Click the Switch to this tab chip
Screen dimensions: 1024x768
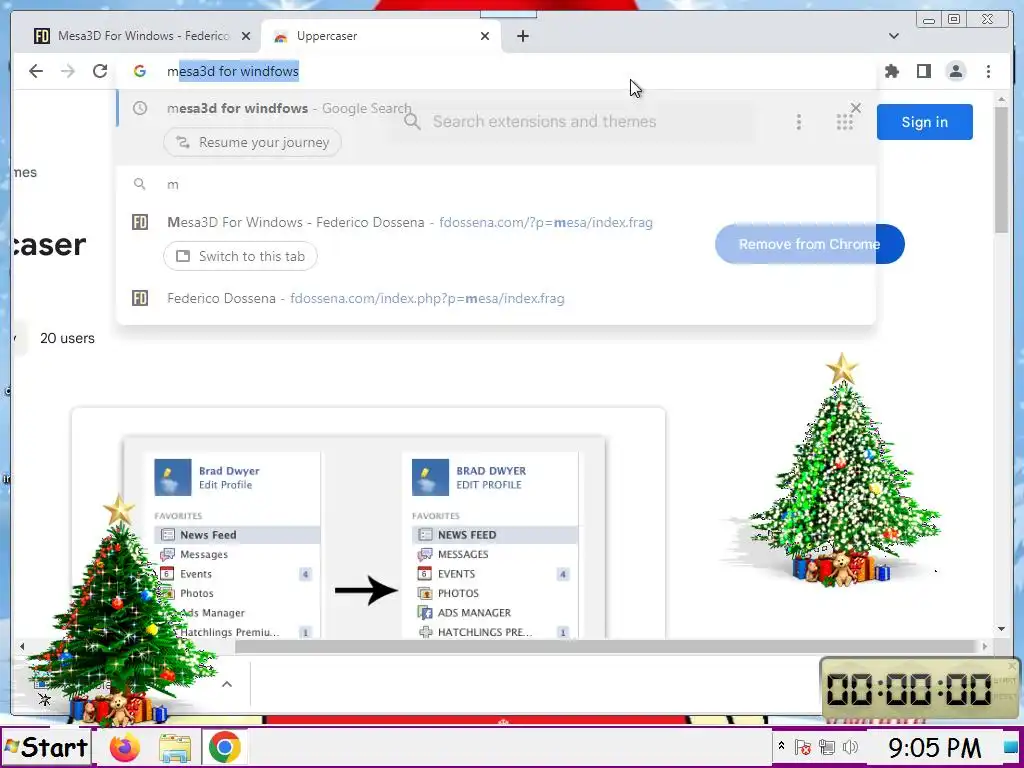coord(240,256)
